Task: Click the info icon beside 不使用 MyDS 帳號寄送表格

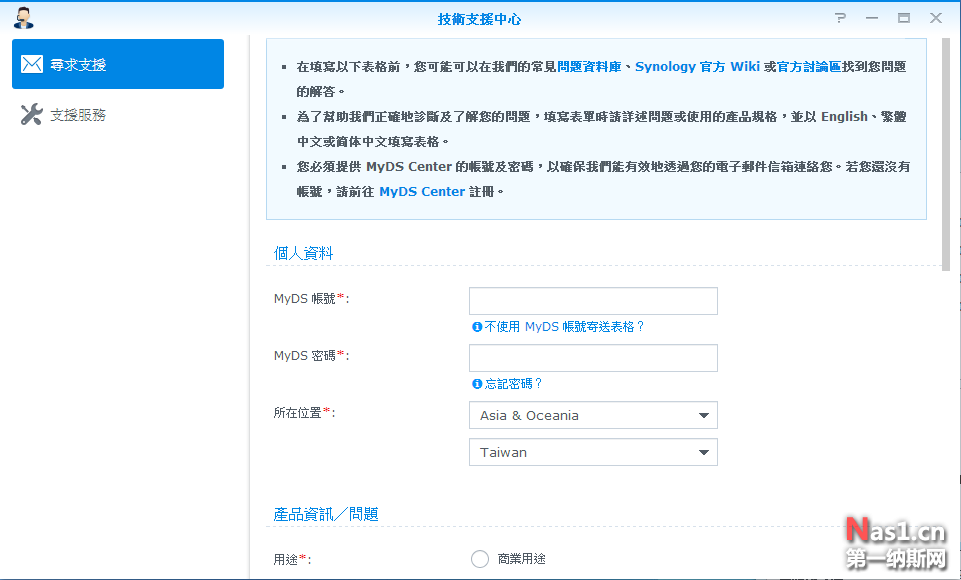Action: click(x=477, y=327)
